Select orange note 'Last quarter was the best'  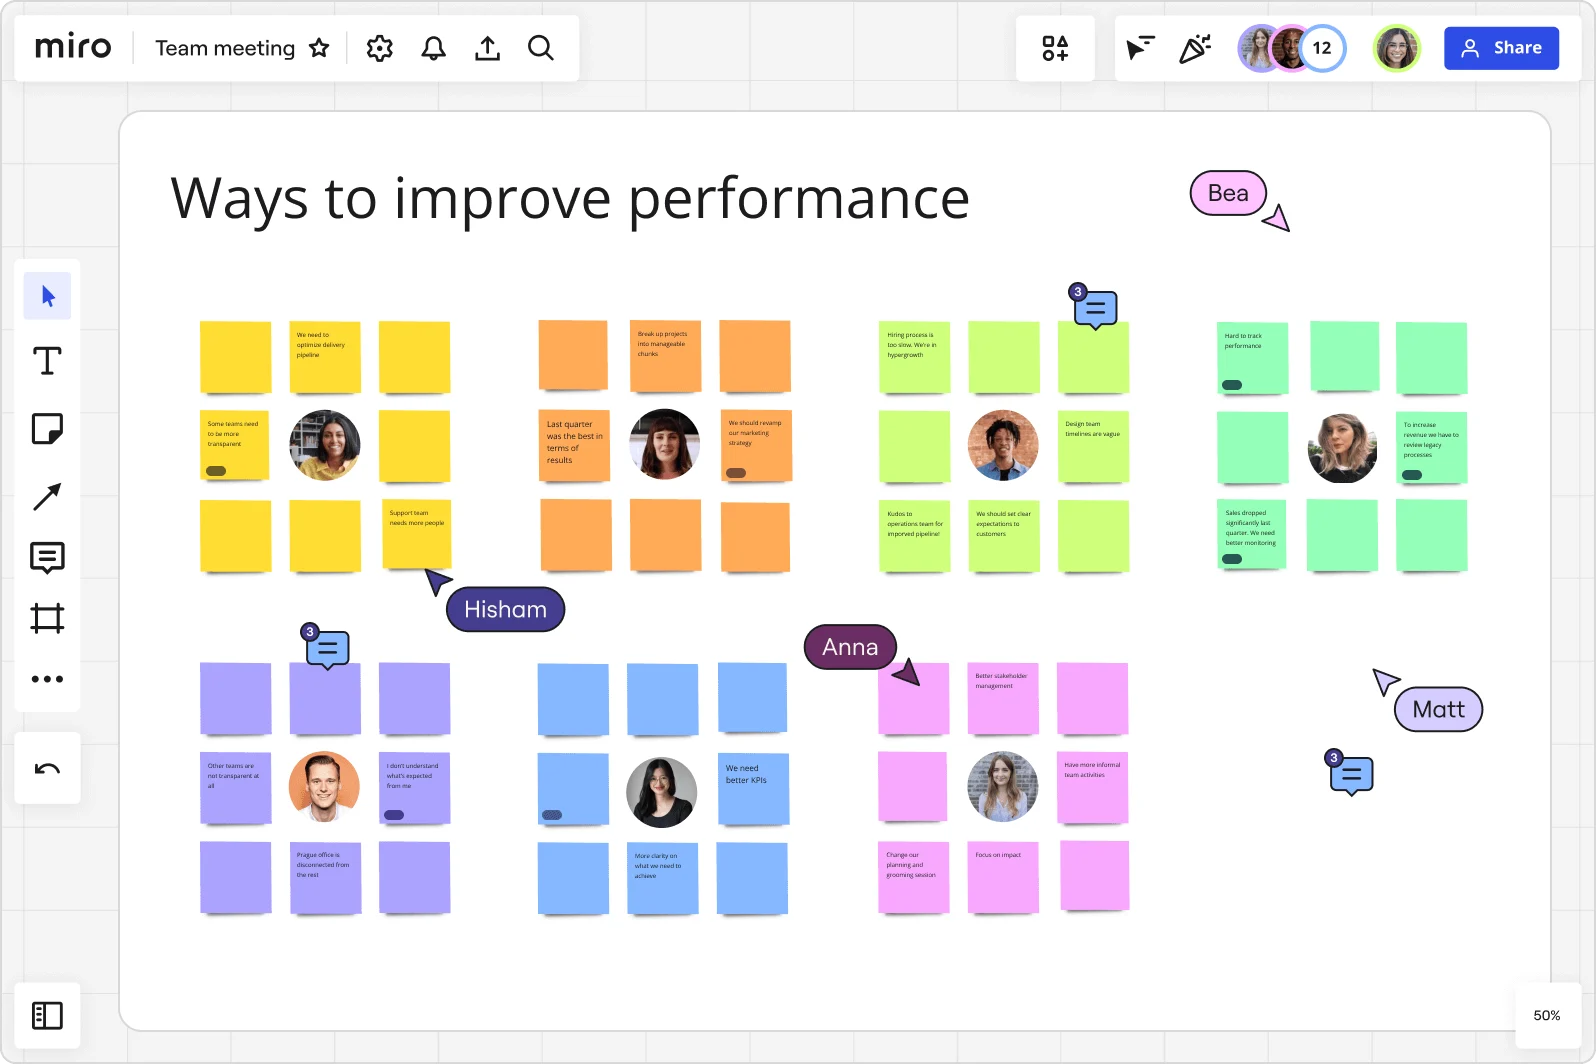pyautogui.click(x=574, y=445)
